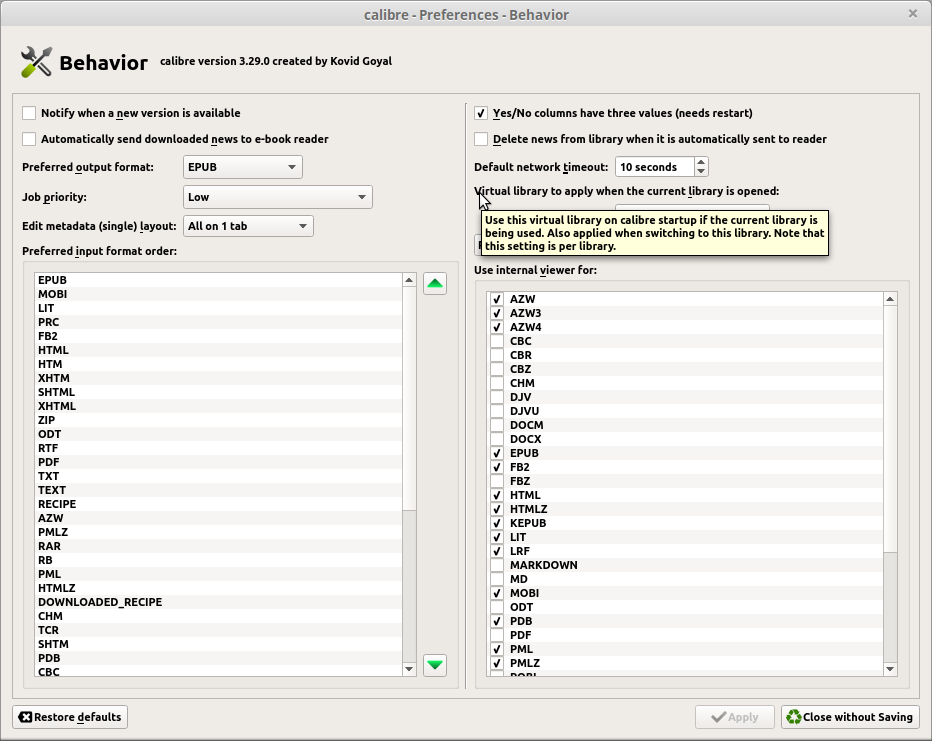Check CBZ in internal viewer list
932x741 pixels.
click(x=497, y=369)
